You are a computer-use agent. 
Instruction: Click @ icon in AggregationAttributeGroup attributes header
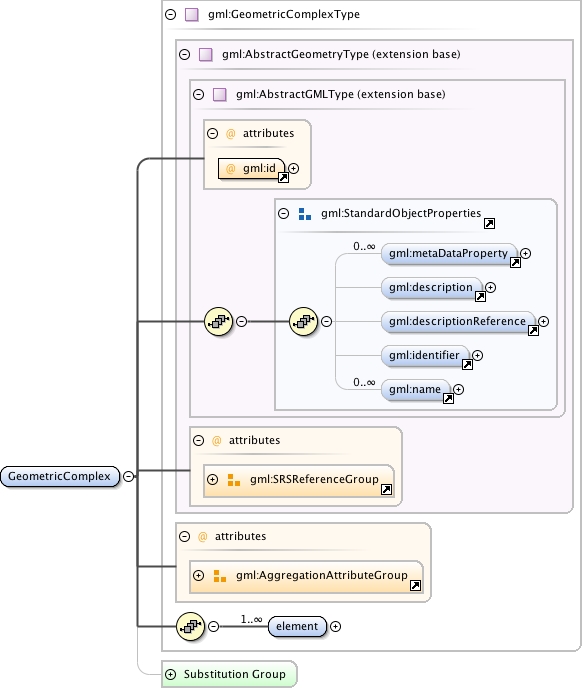pos(202,537)
